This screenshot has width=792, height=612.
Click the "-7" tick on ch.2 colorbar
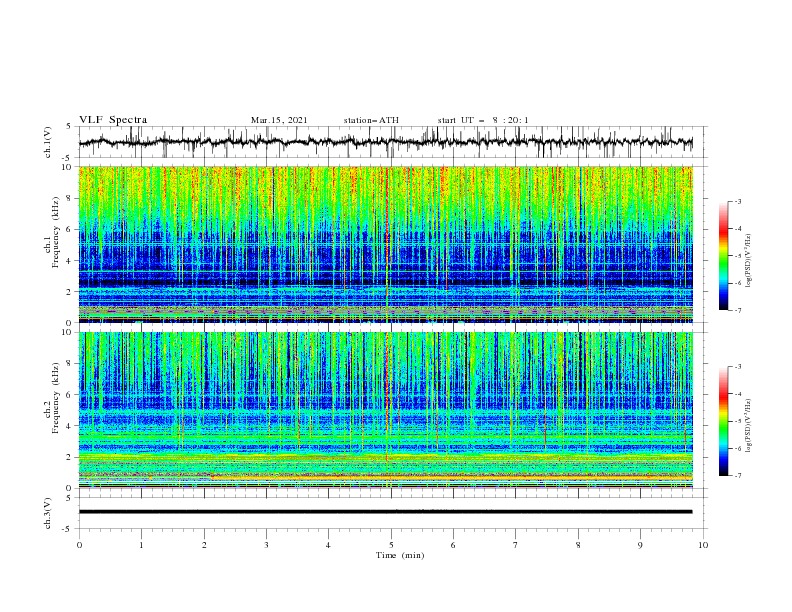737,476
